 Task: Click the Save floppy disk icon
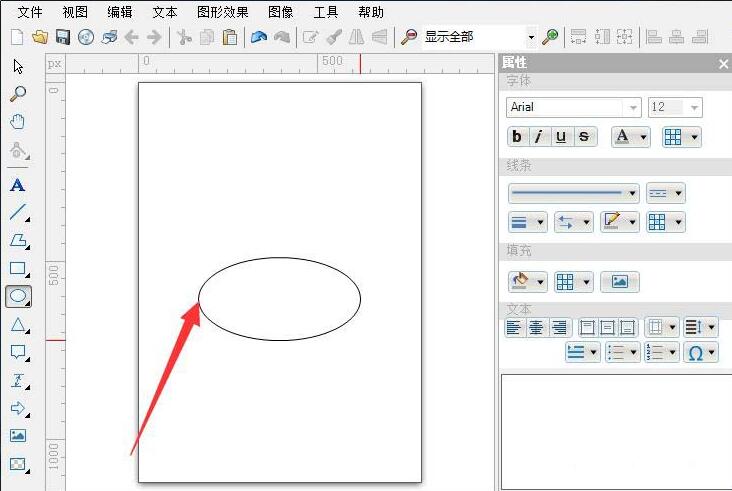click(x=62, y=37)
